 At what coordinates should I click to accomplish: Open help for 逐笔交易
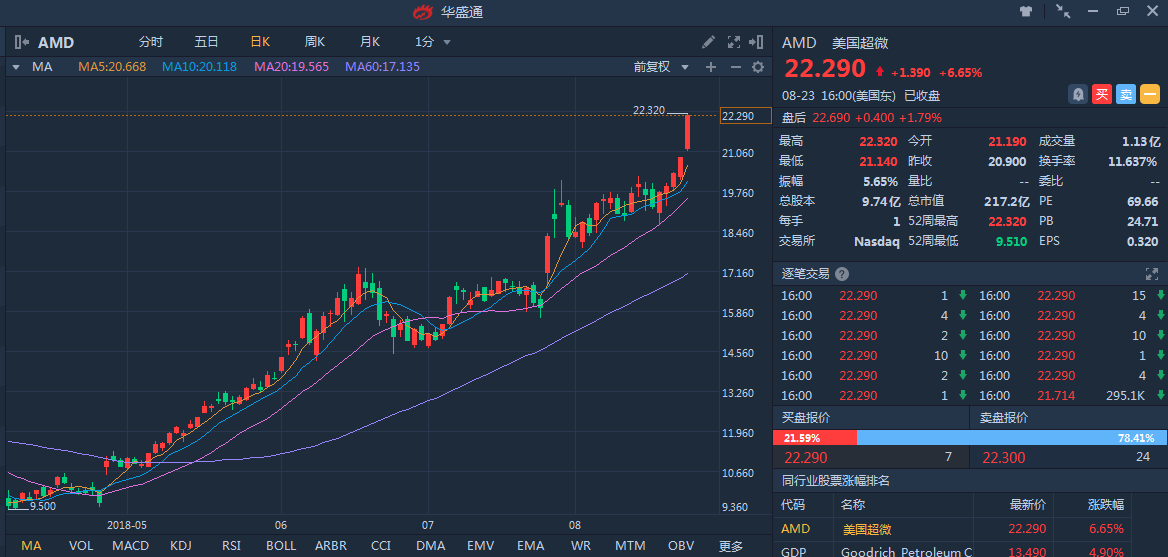point(842,274)
